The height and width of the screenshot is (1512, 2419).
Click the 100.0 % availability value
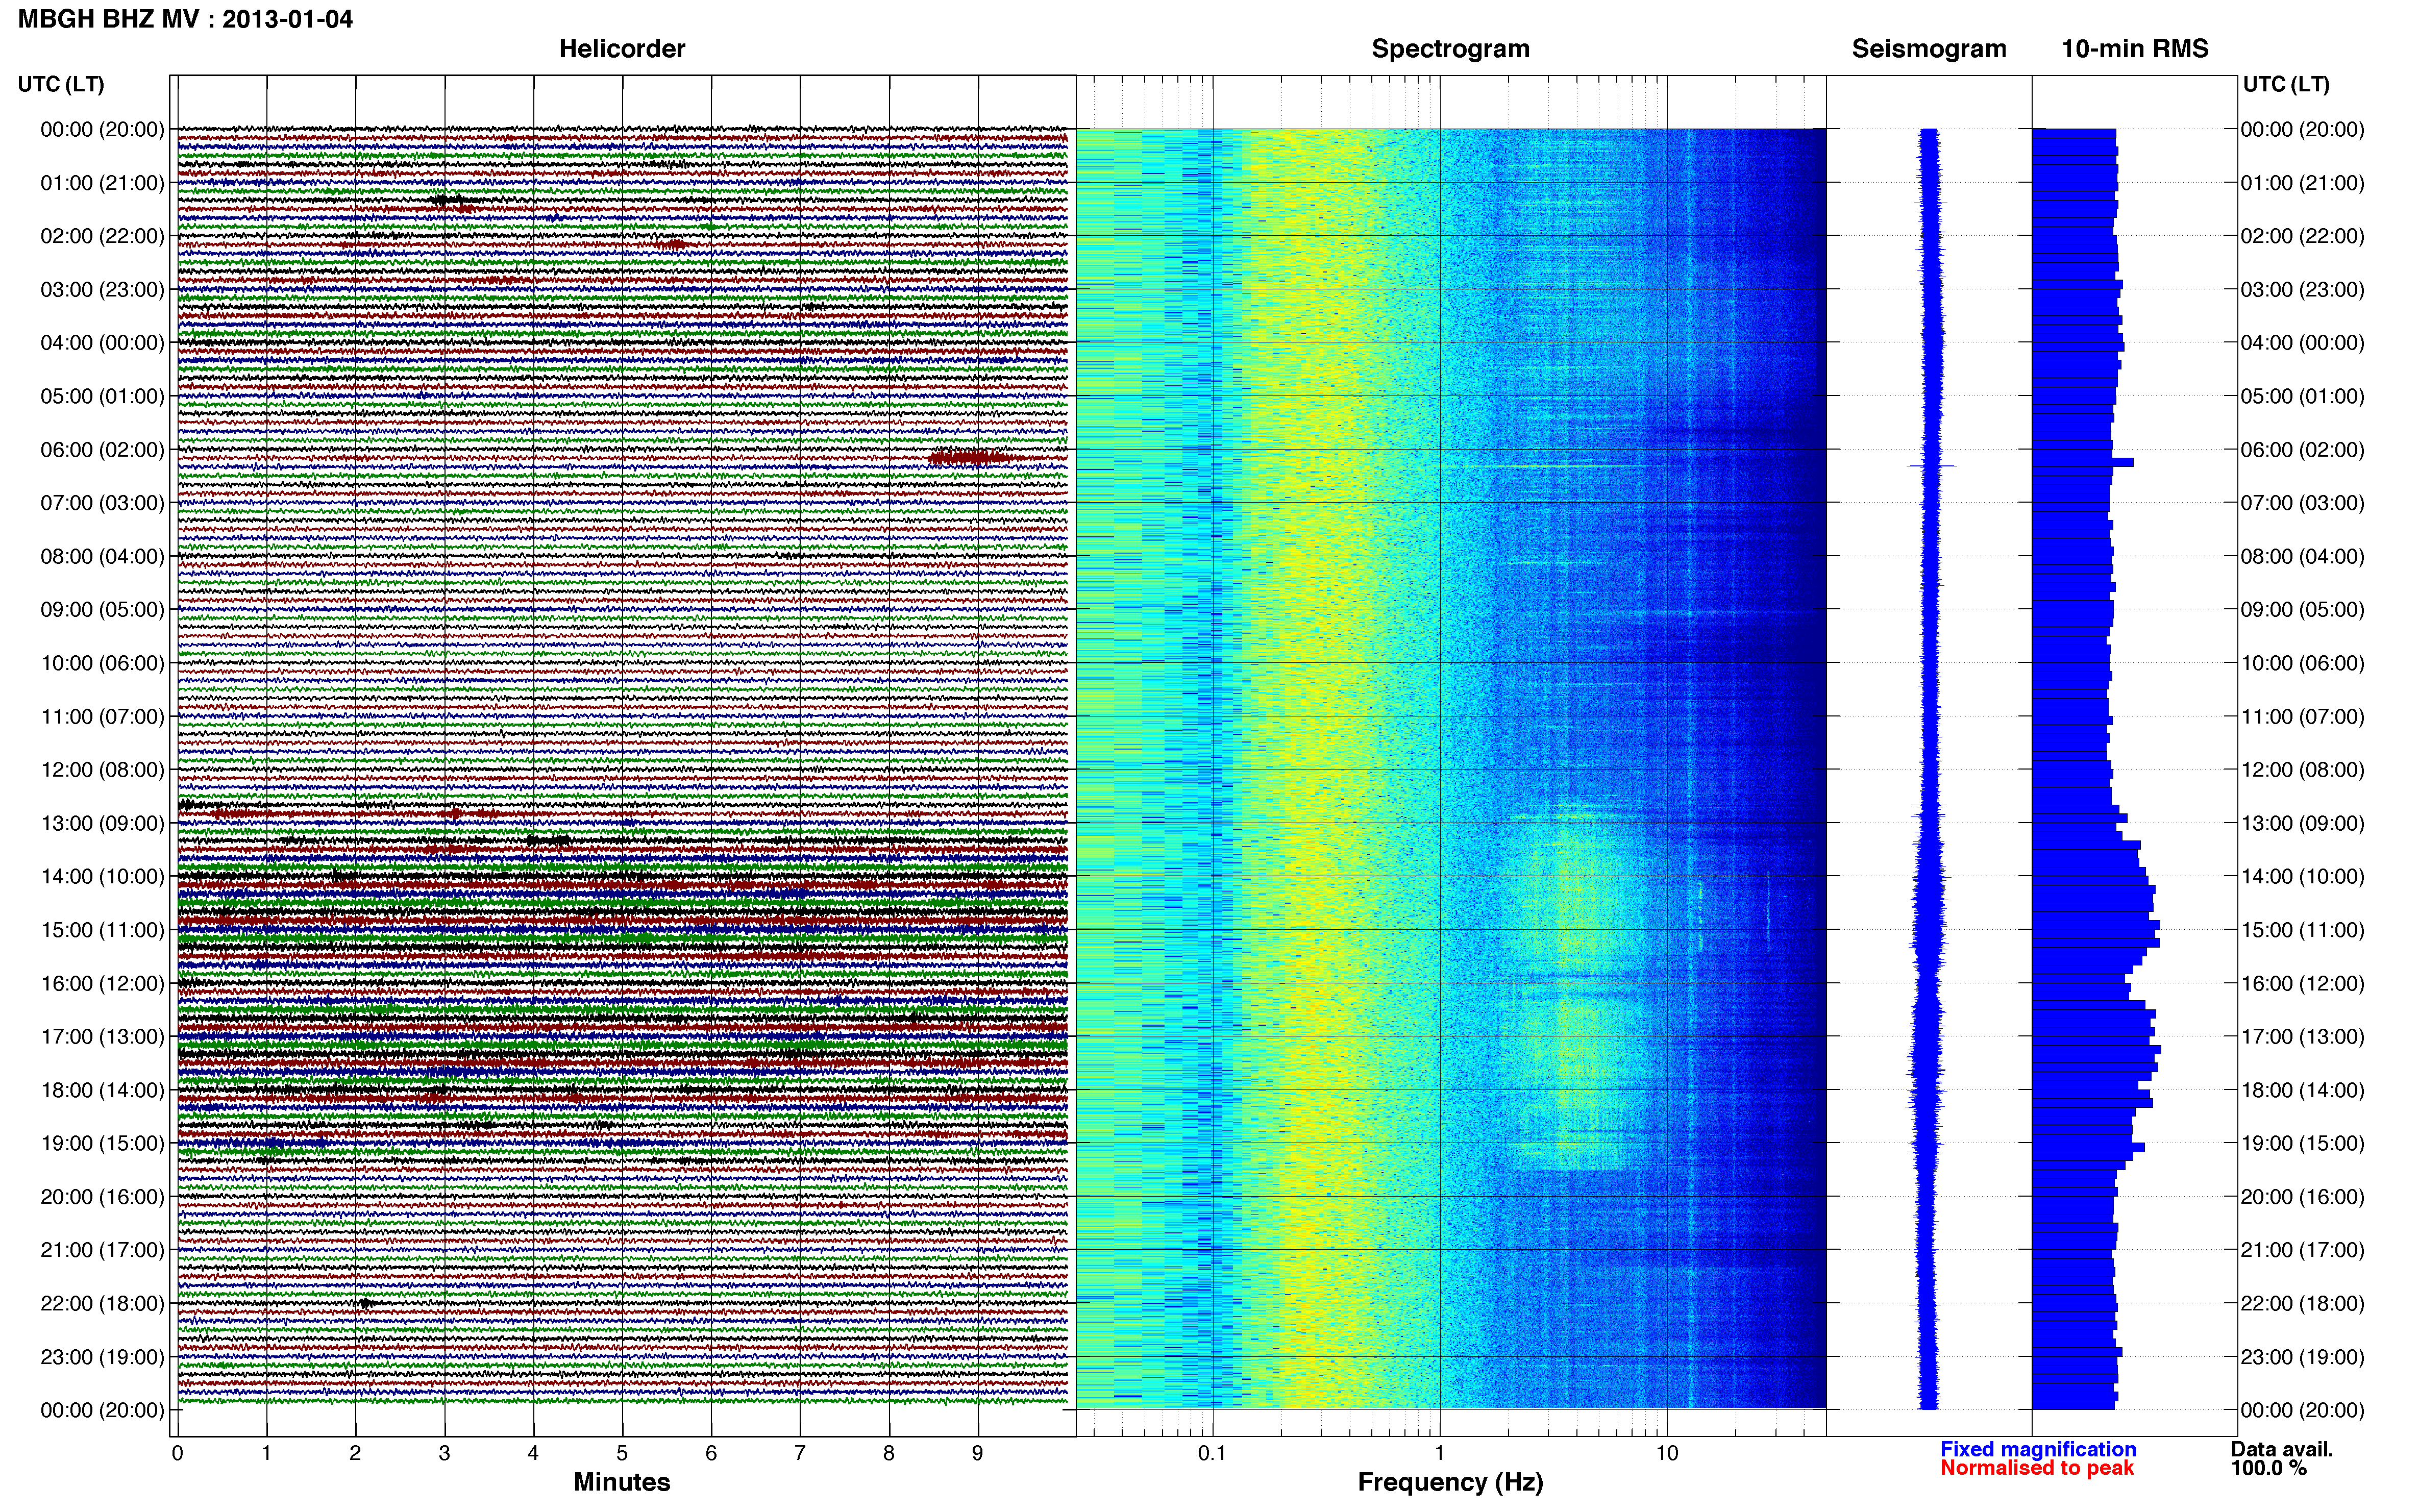[2269, 1468]
